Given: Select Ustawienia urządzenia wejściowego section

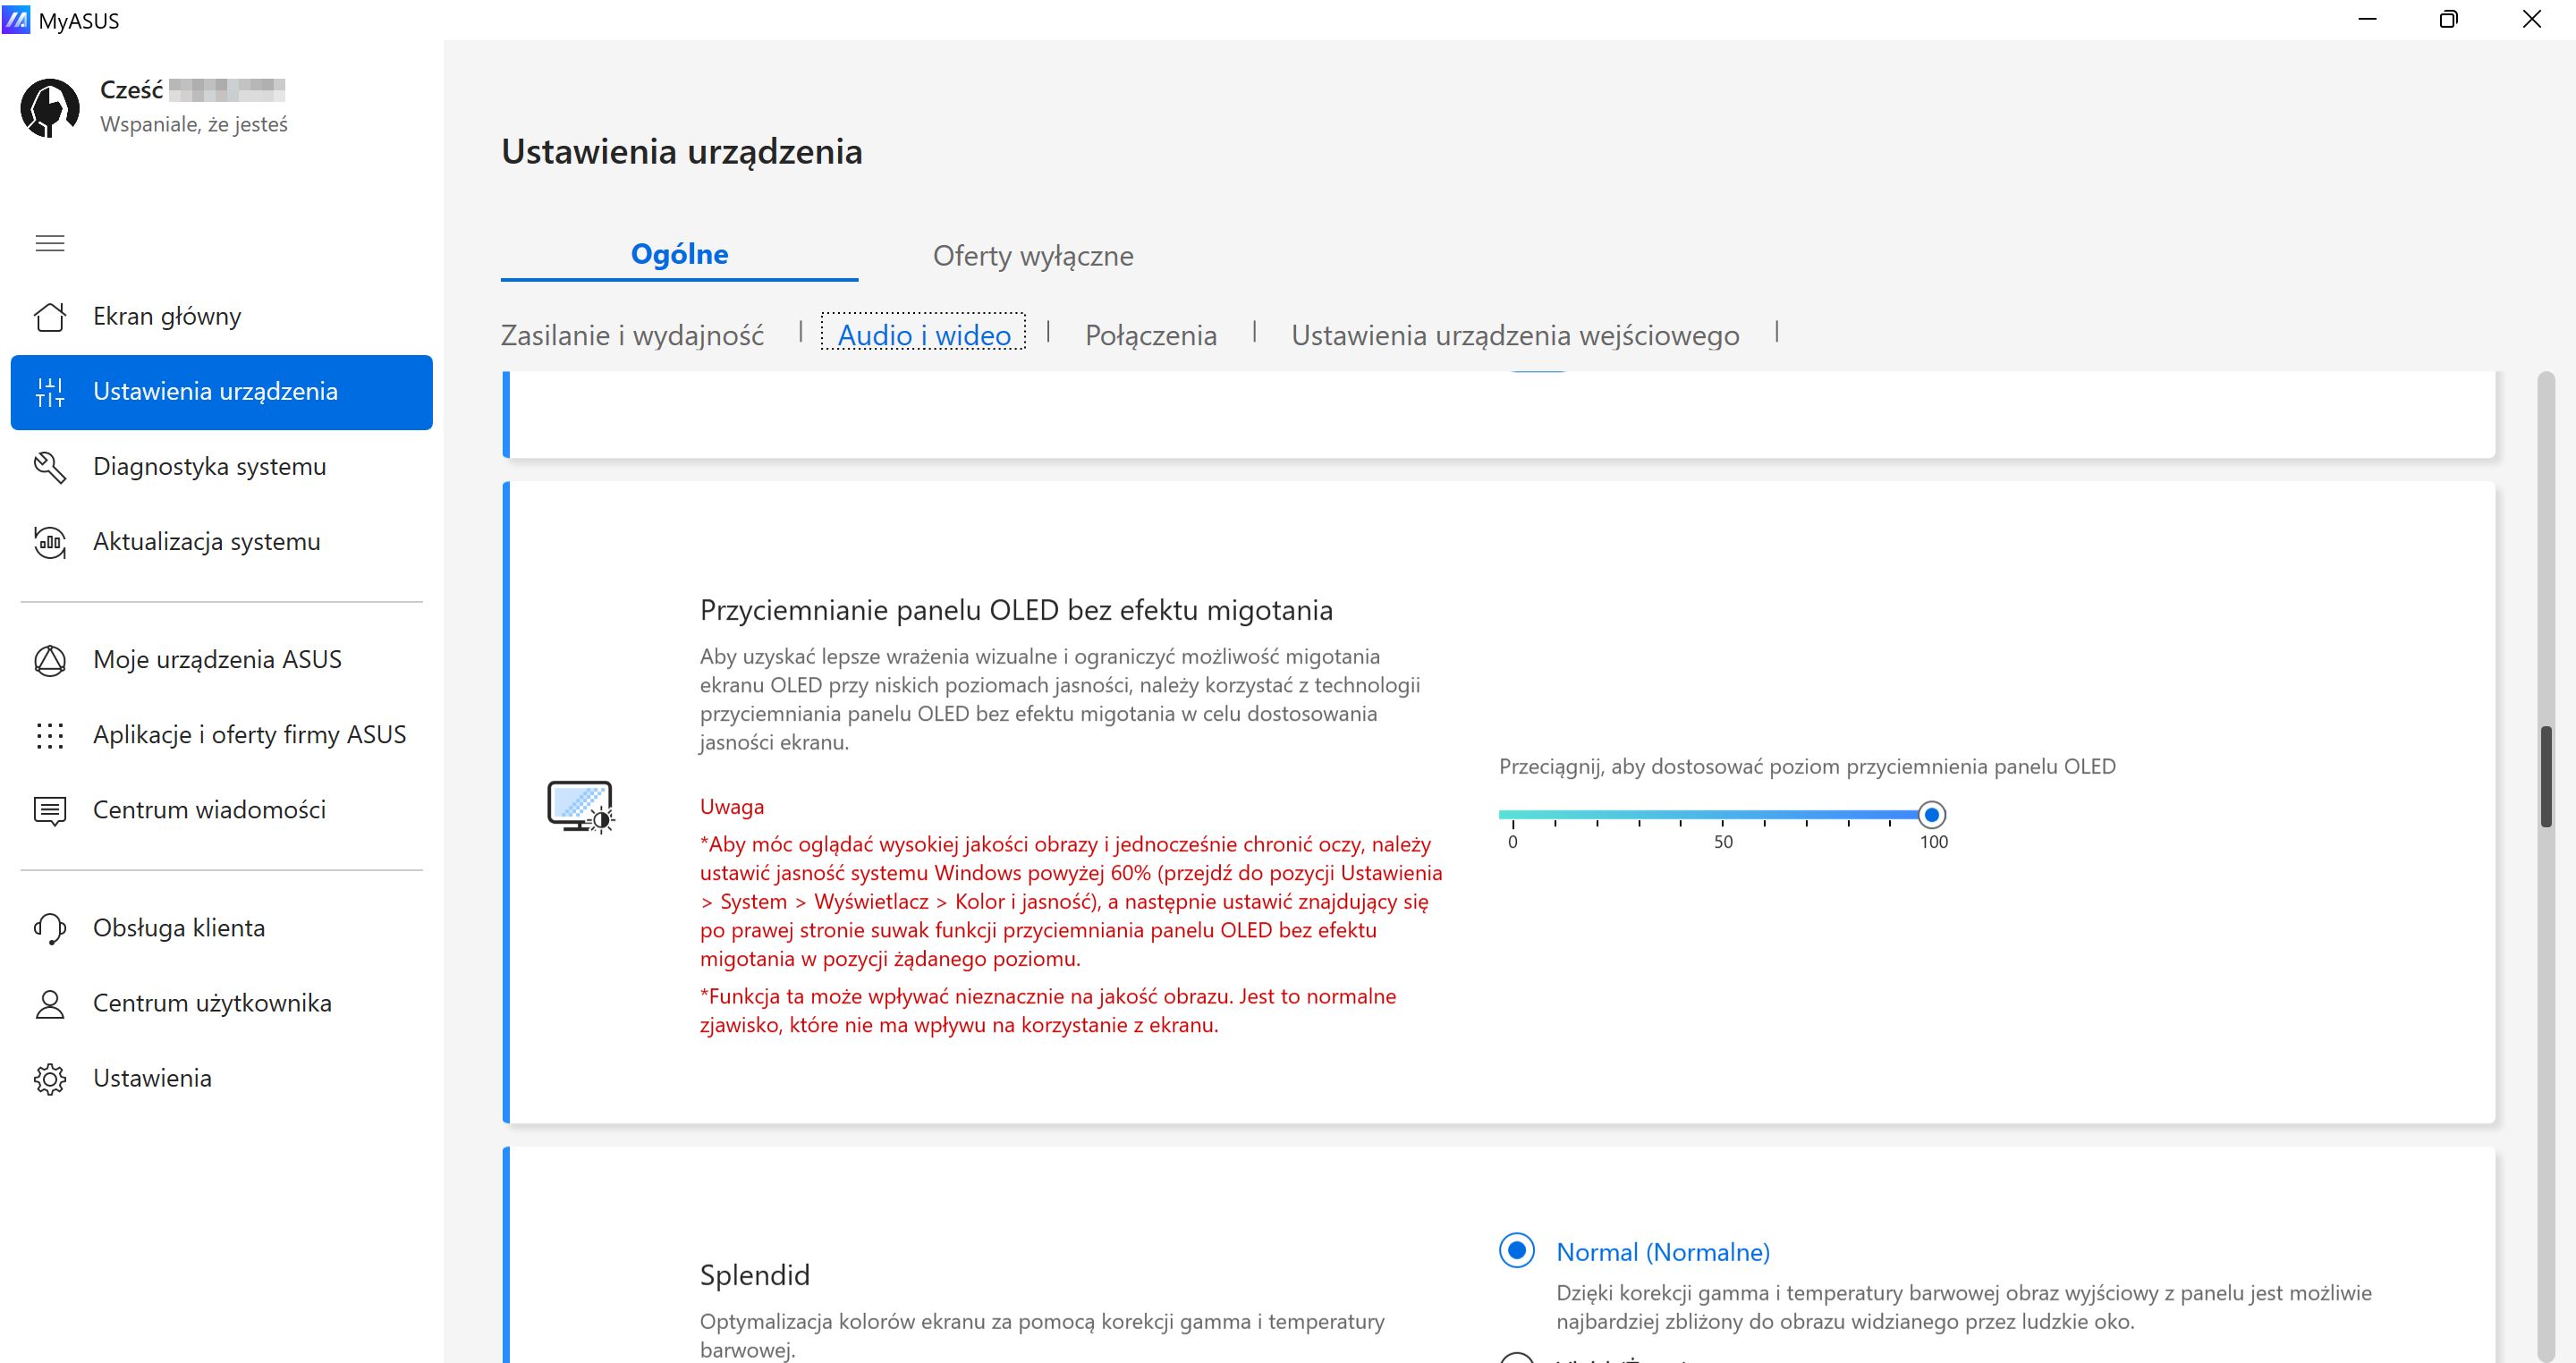Looking at the screenshot, I should (x=1515, y=335).
